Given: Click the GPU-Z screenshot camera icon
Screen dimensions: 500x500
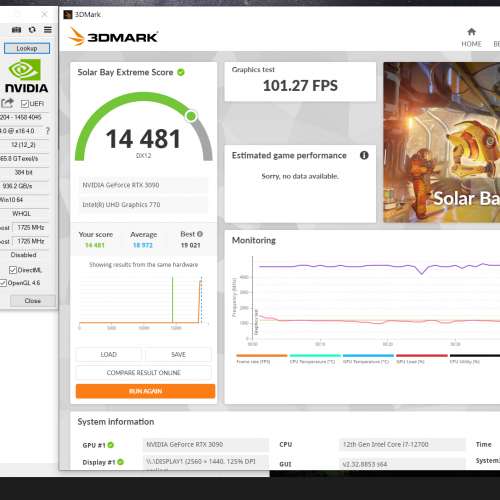Looking at the screenshot, I should coord(16,30).
